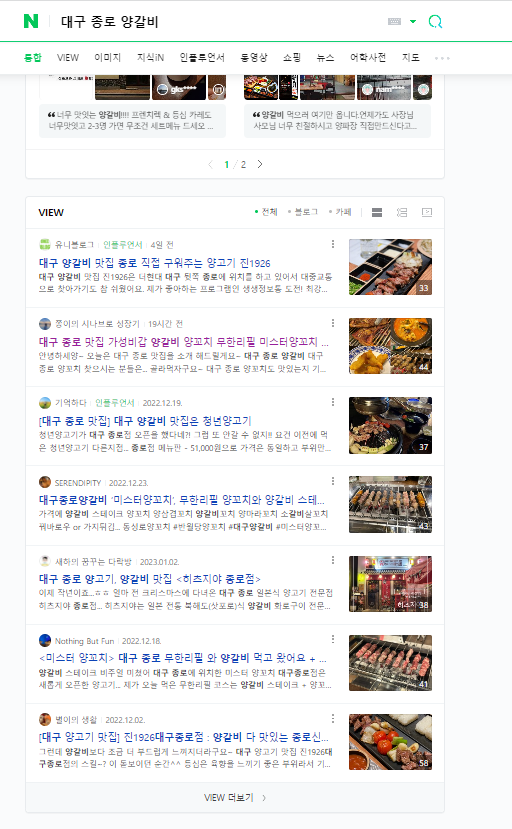Switch VIEW to timeline layout icon
The width and height of the screenshot is (512, 829).
point(402,213)
